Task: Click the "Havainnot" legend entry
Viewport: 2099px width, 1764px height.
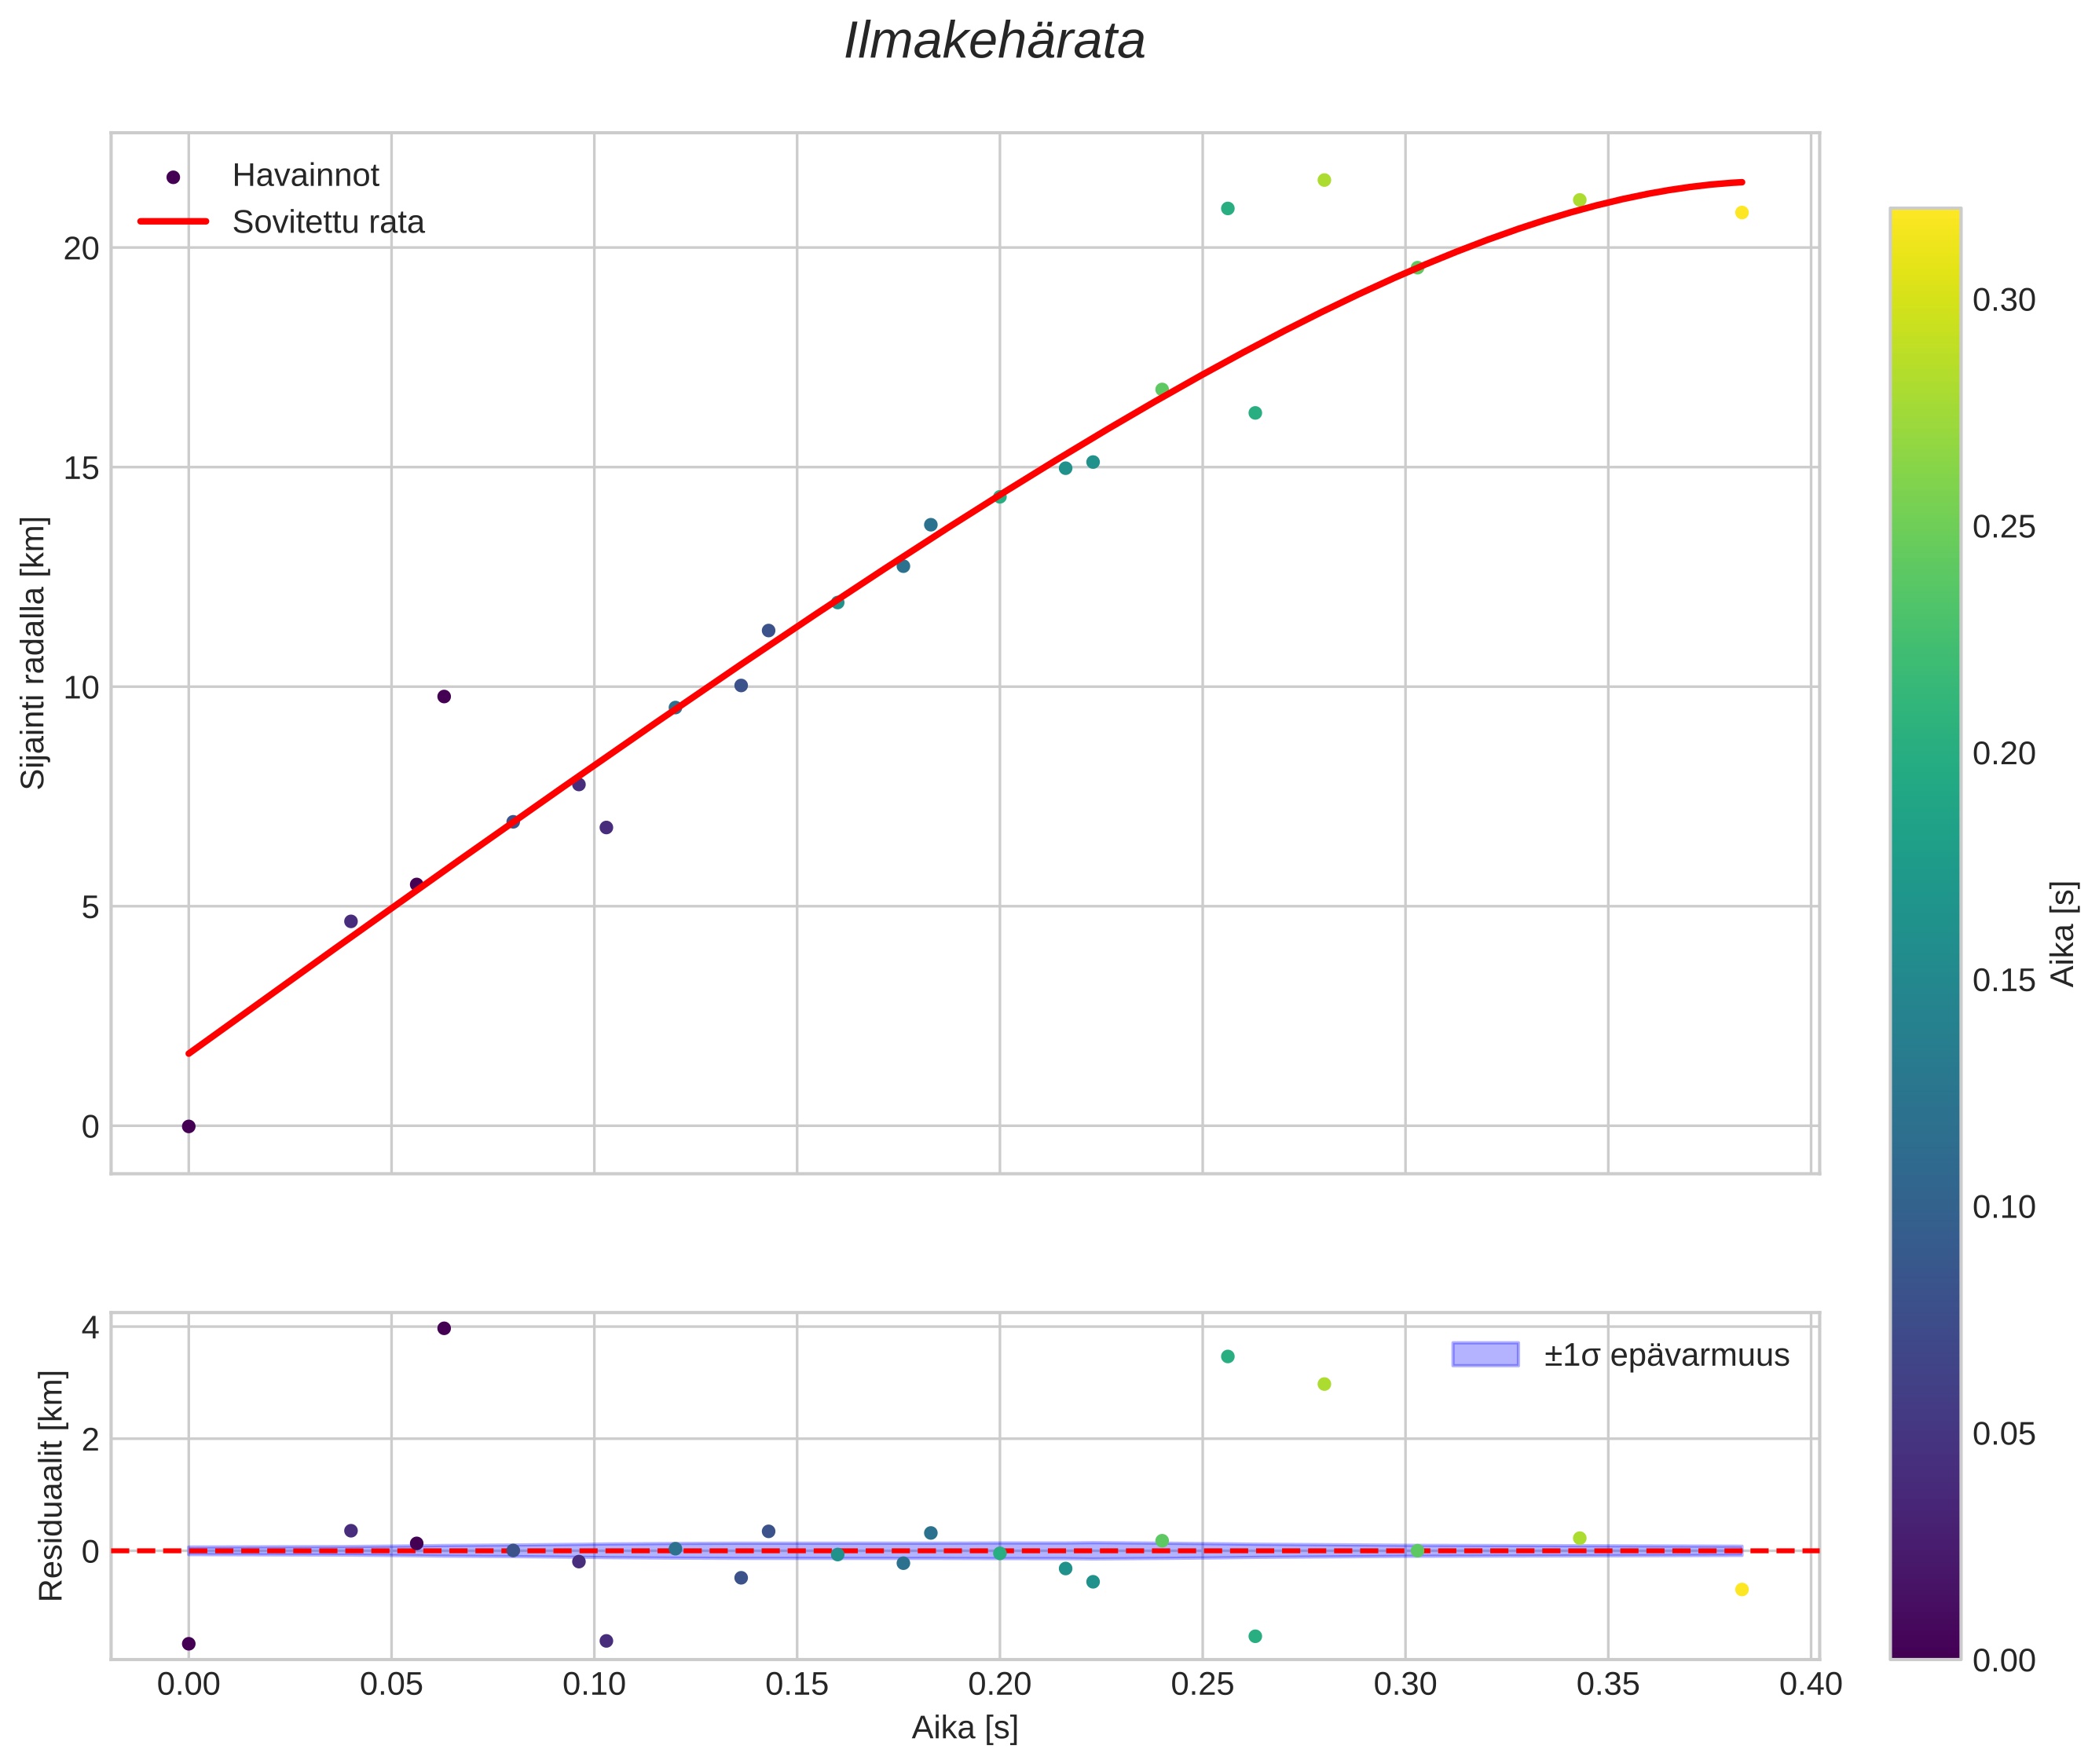Action: pos(305,175)
